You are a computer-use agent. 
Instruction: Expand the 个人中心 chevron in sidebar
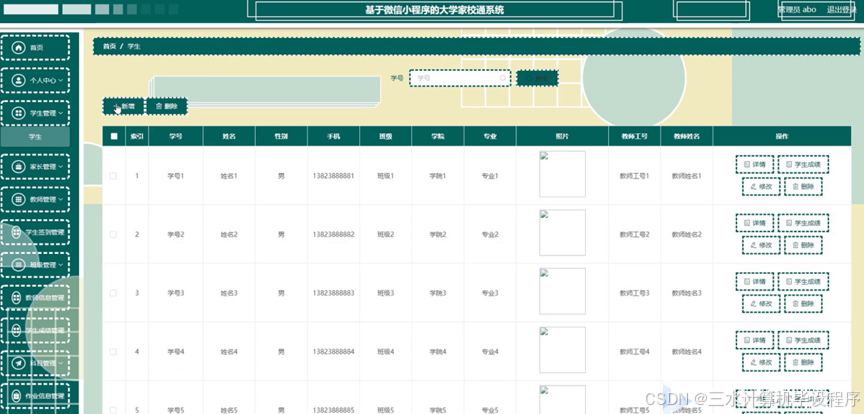pyautogui.click(x=61, y=80)
